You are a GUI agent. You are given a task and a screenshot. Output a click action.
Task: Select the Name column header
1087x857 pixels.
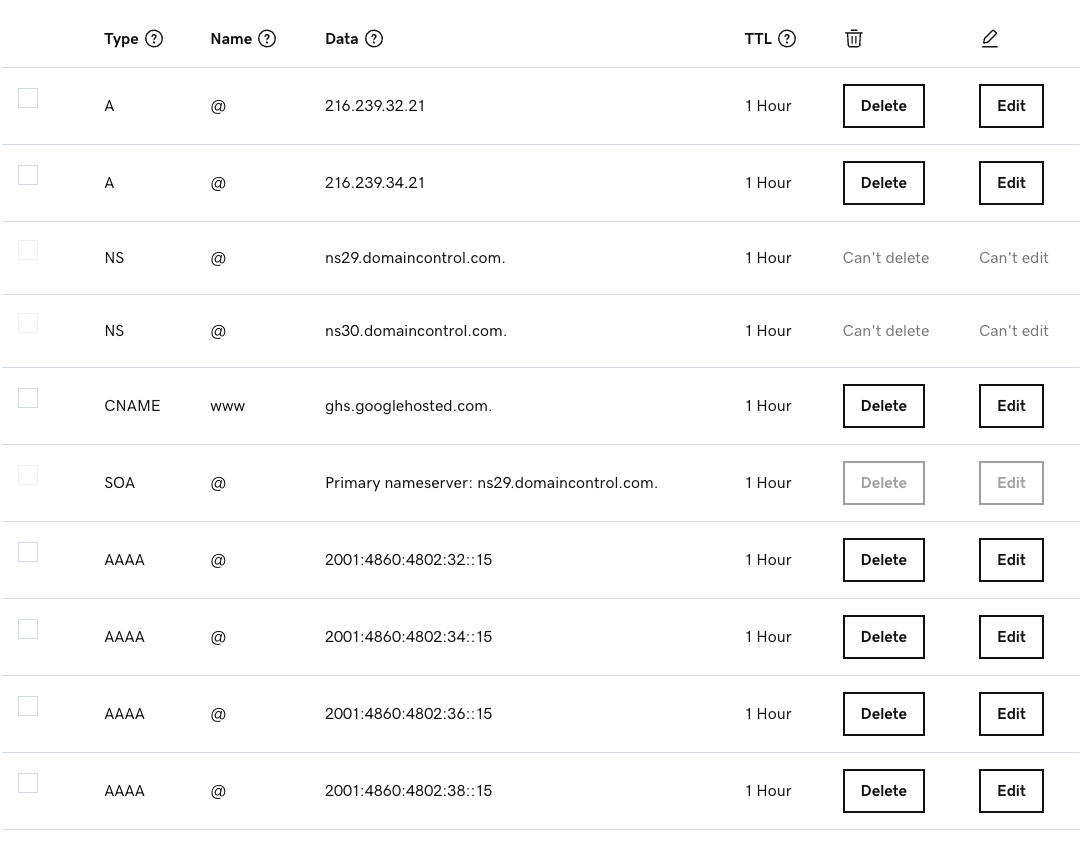click(x=231, y=39)
